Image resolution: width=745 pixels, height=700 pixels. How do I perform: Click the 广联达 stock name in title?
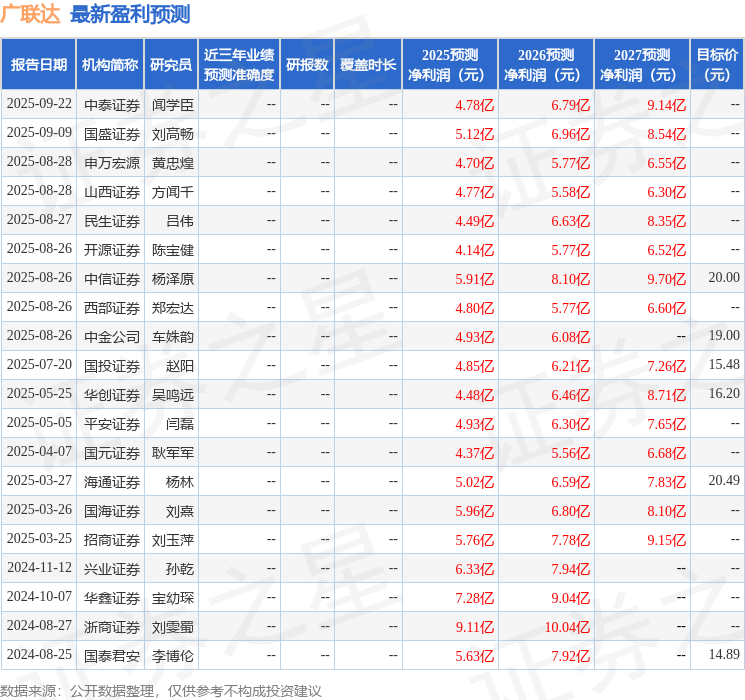[30, 14]
